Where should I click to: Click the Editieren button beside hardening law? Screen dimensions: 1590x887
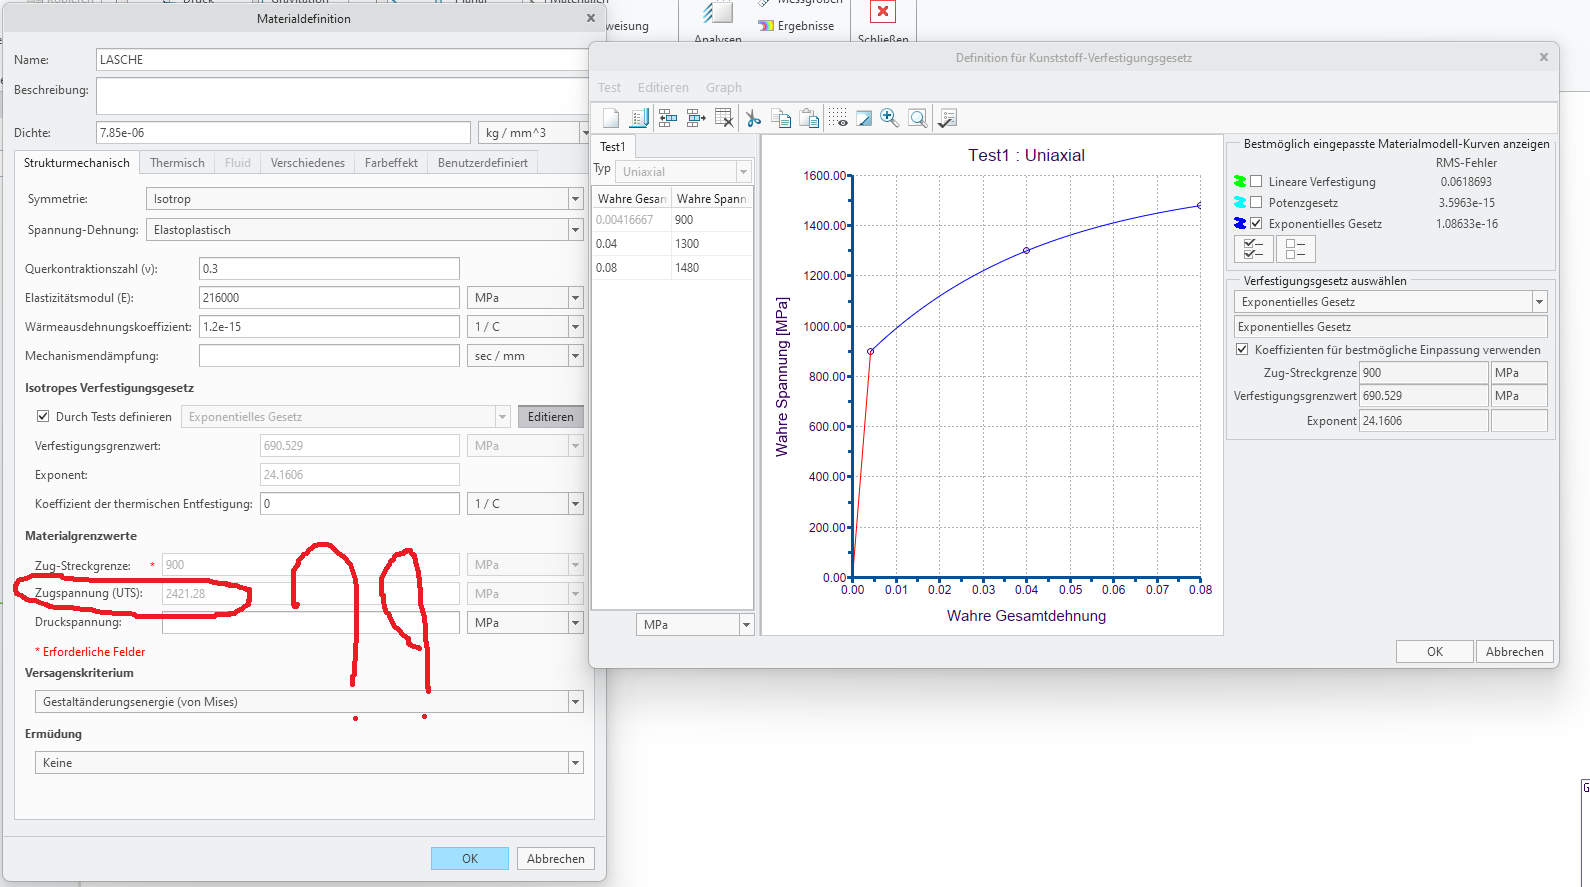point(550,417)
